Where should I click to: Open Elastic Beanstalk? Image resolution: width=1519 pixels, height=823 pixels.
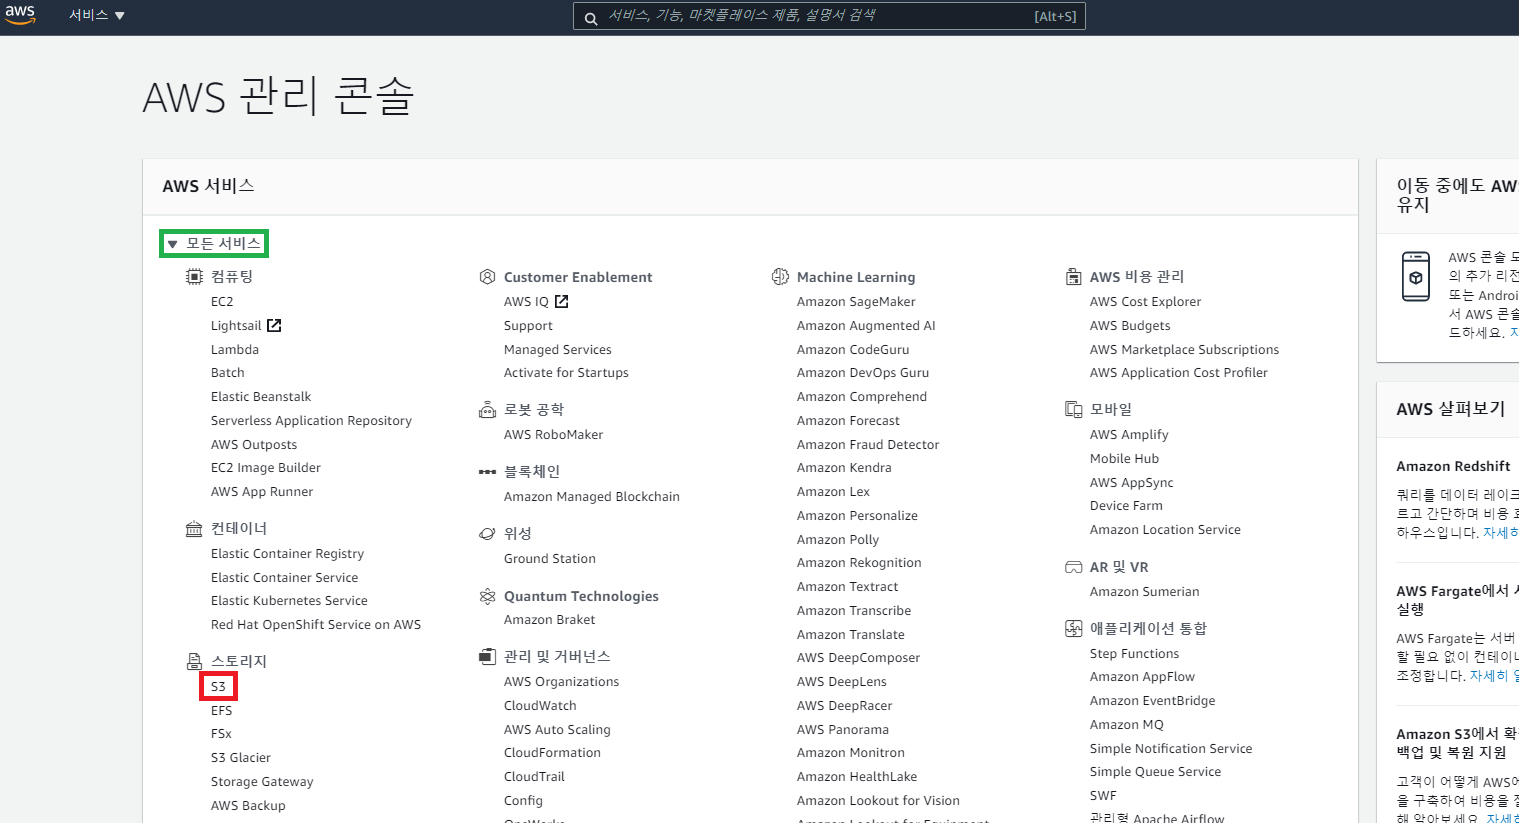(x=261, y=397)
